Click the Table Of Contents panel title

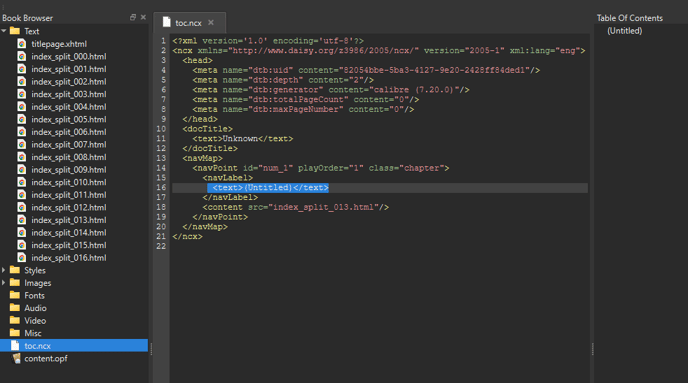pyautogui.click(x=629, y=18)
